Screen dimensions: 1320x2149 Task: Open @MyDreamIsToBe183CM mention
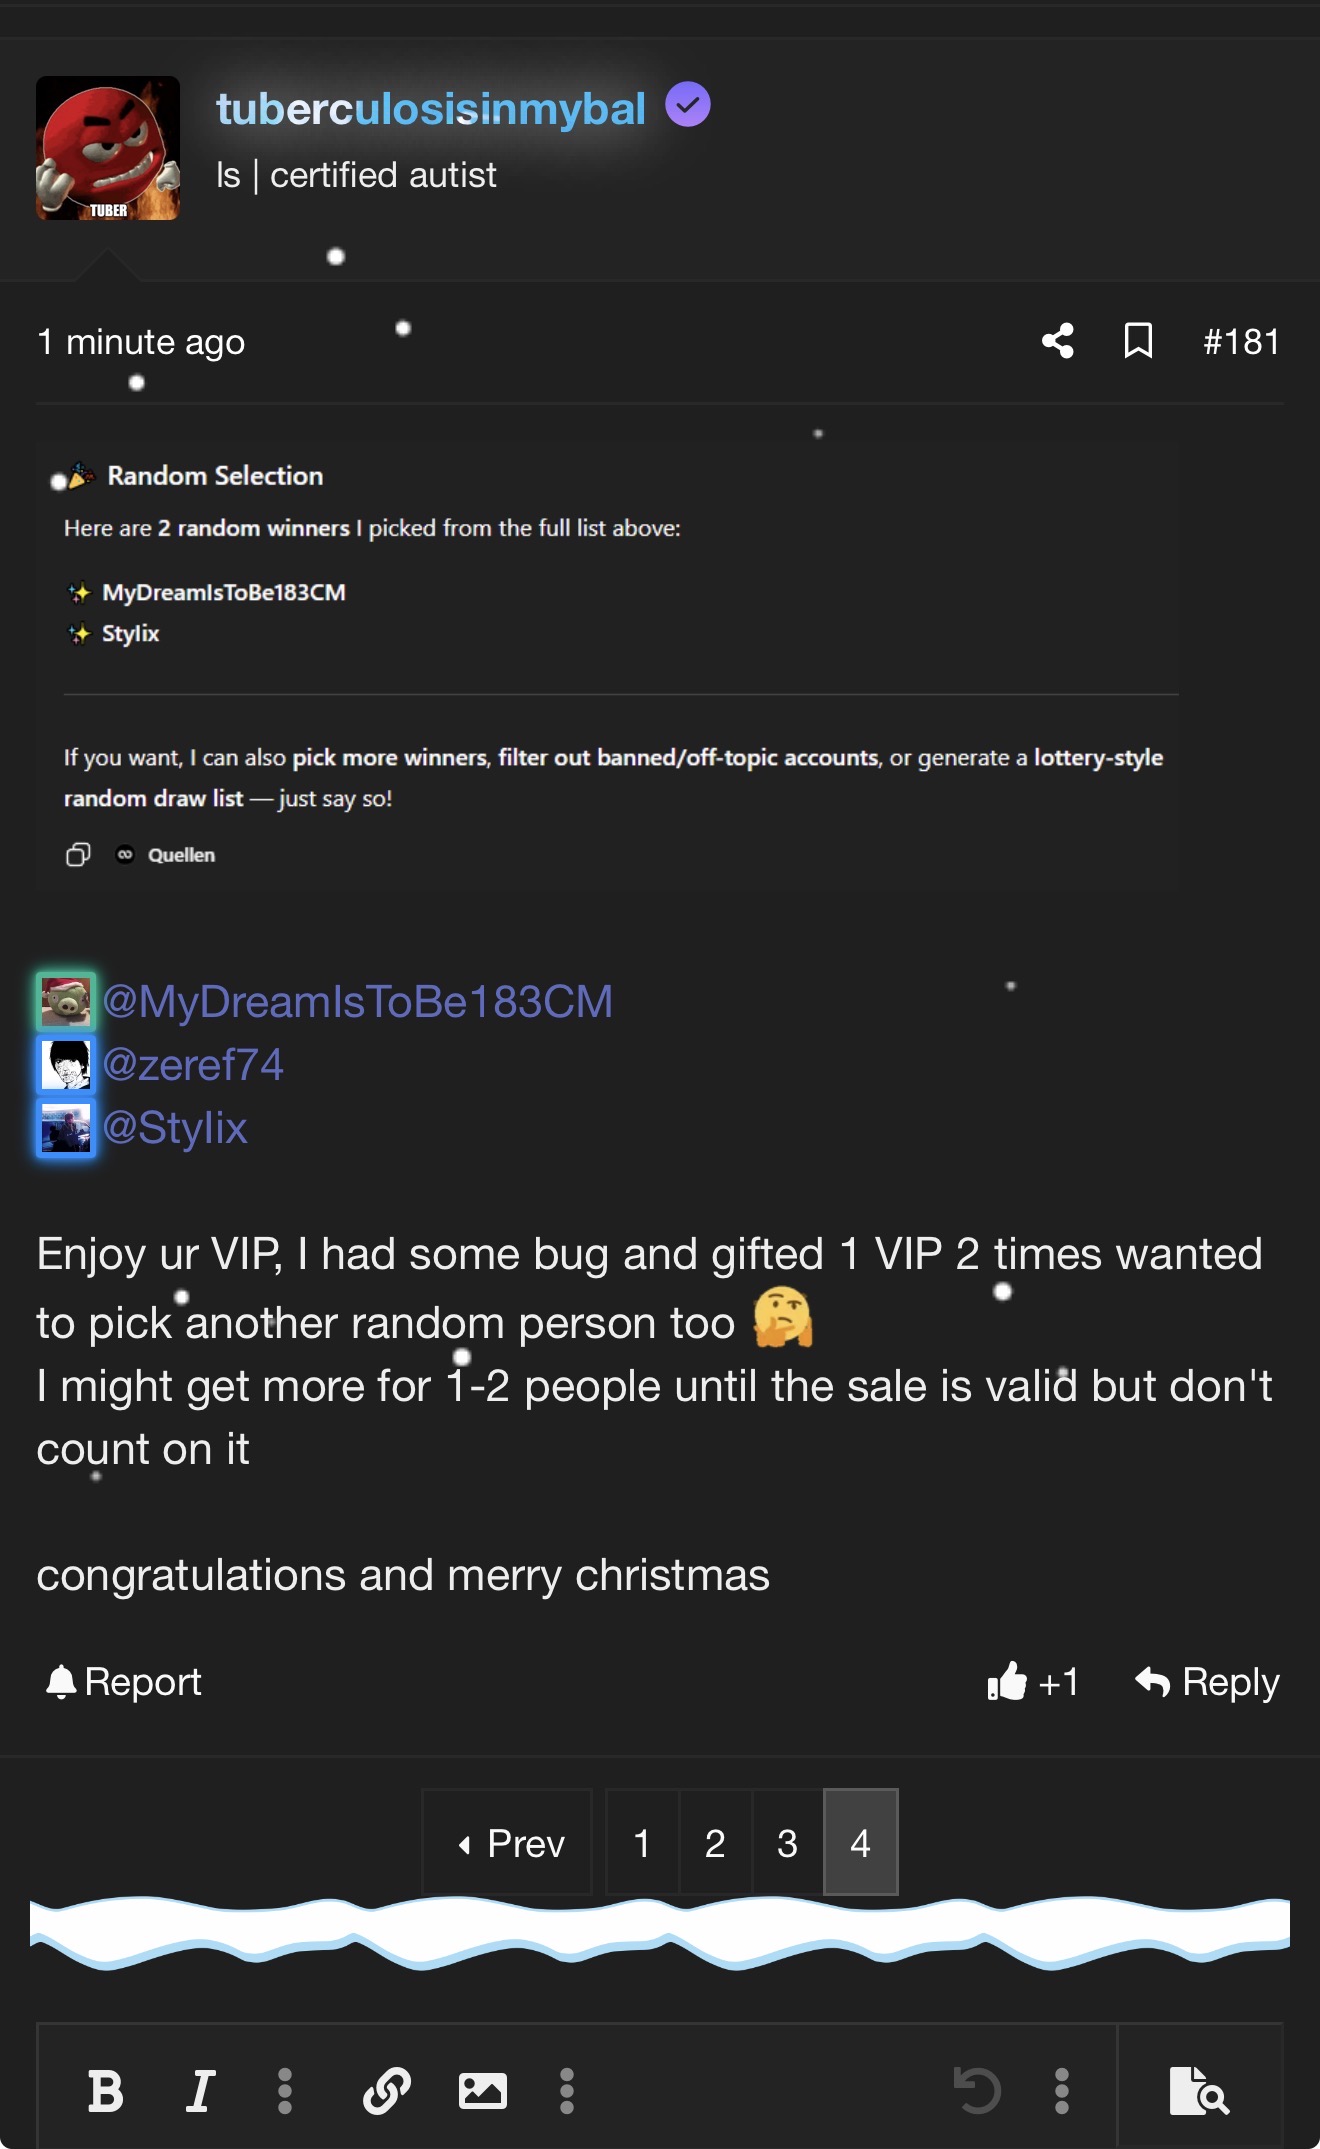[x=357, y=1001]
